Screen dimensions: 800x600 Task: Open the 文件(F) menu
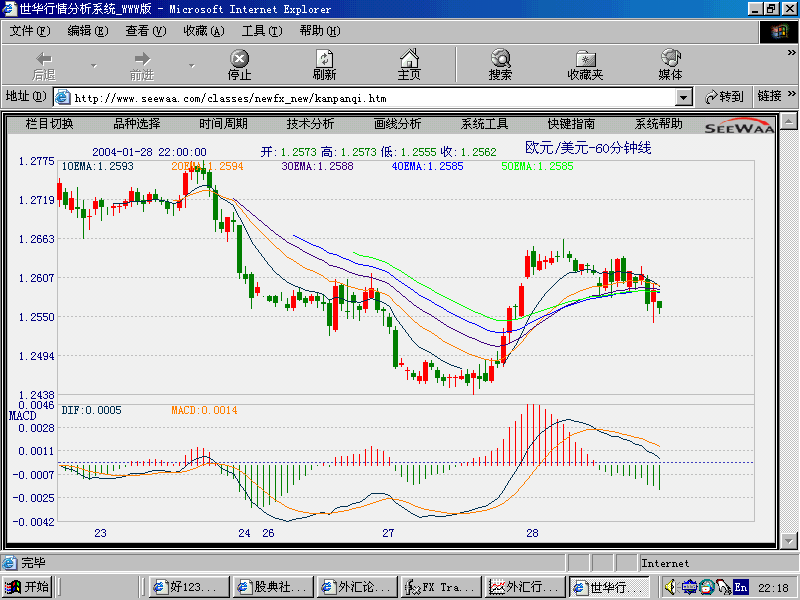tap(30, 31)
